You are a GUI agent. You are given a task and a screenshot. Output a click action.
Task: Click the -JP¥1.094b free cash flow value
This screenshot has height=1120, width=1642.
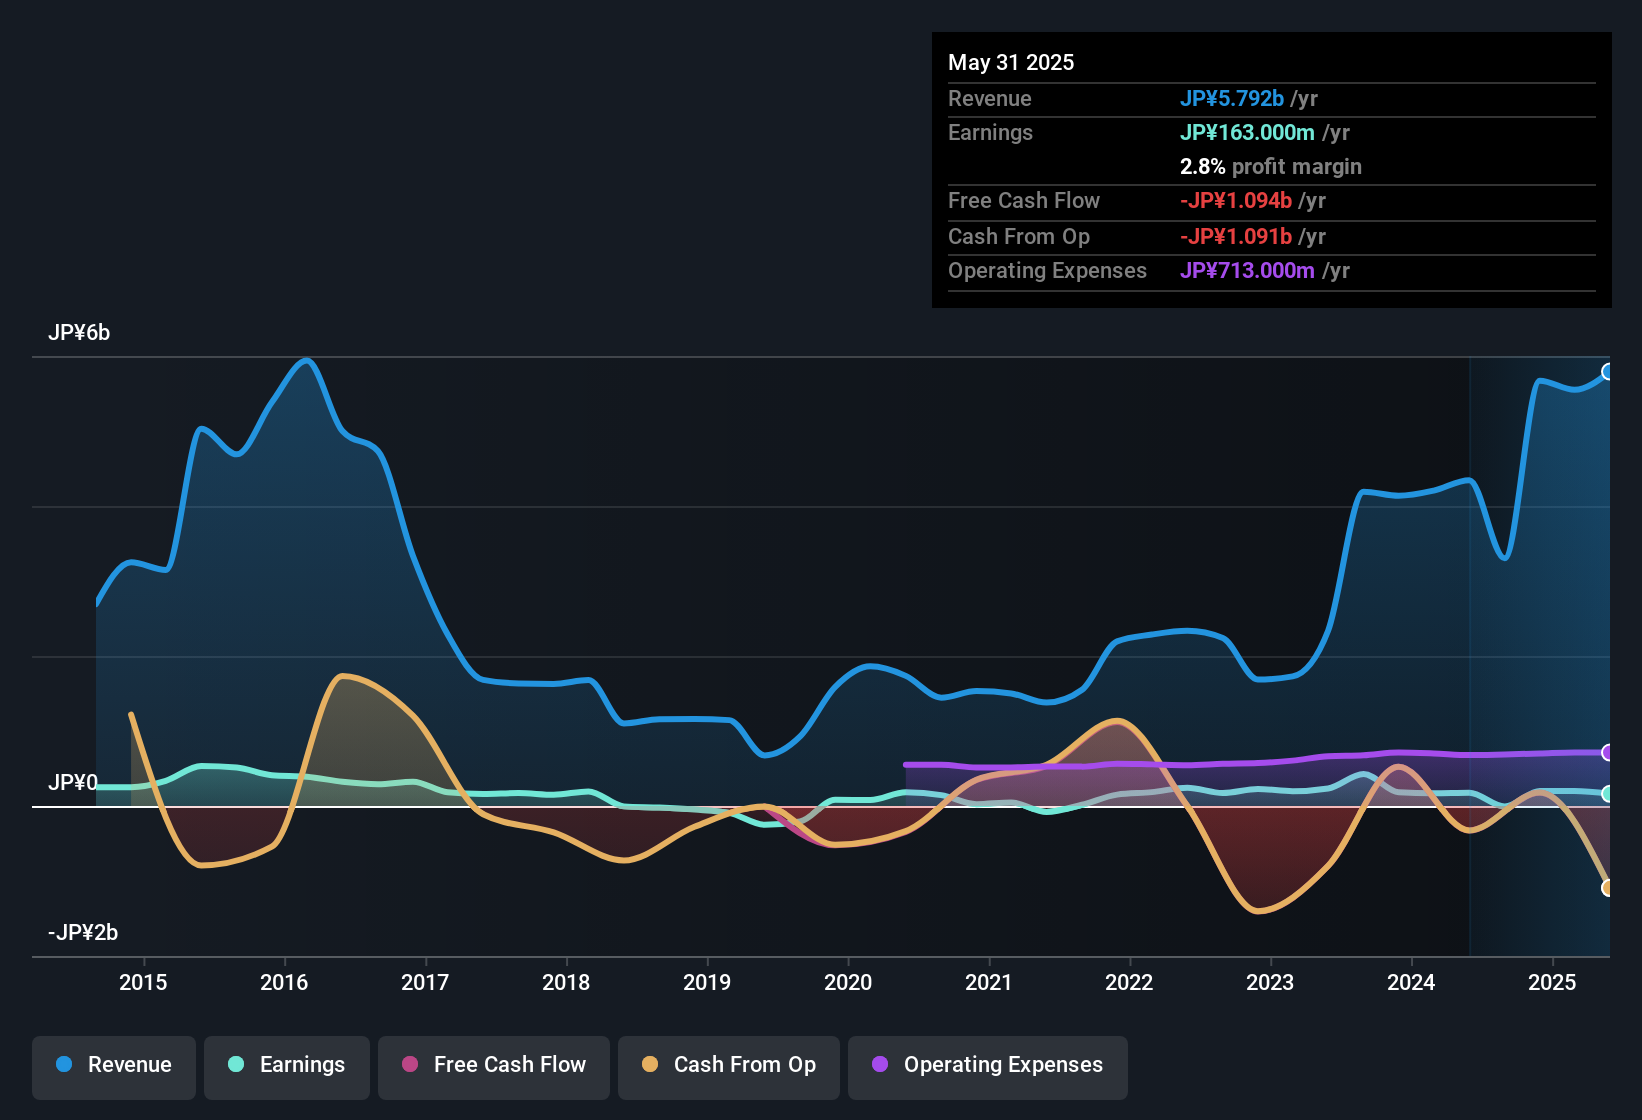pyautogui.click(x=1236, y=201)
